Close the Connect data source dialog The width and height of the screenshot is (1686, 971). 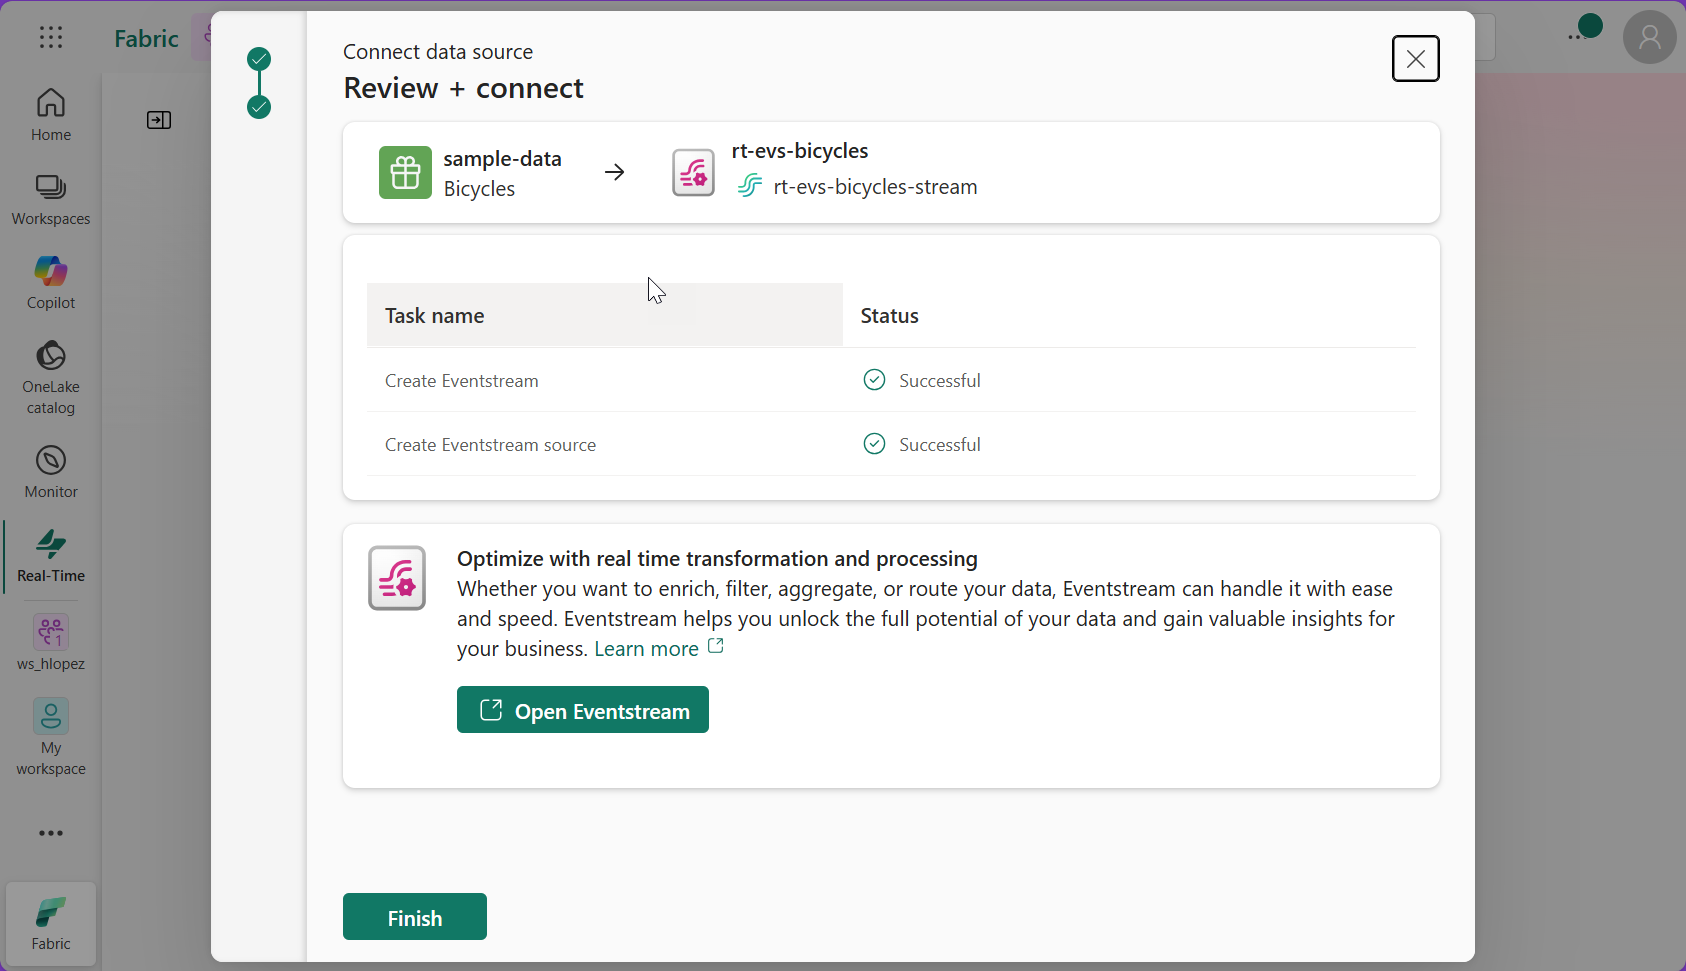(1415, 59)
